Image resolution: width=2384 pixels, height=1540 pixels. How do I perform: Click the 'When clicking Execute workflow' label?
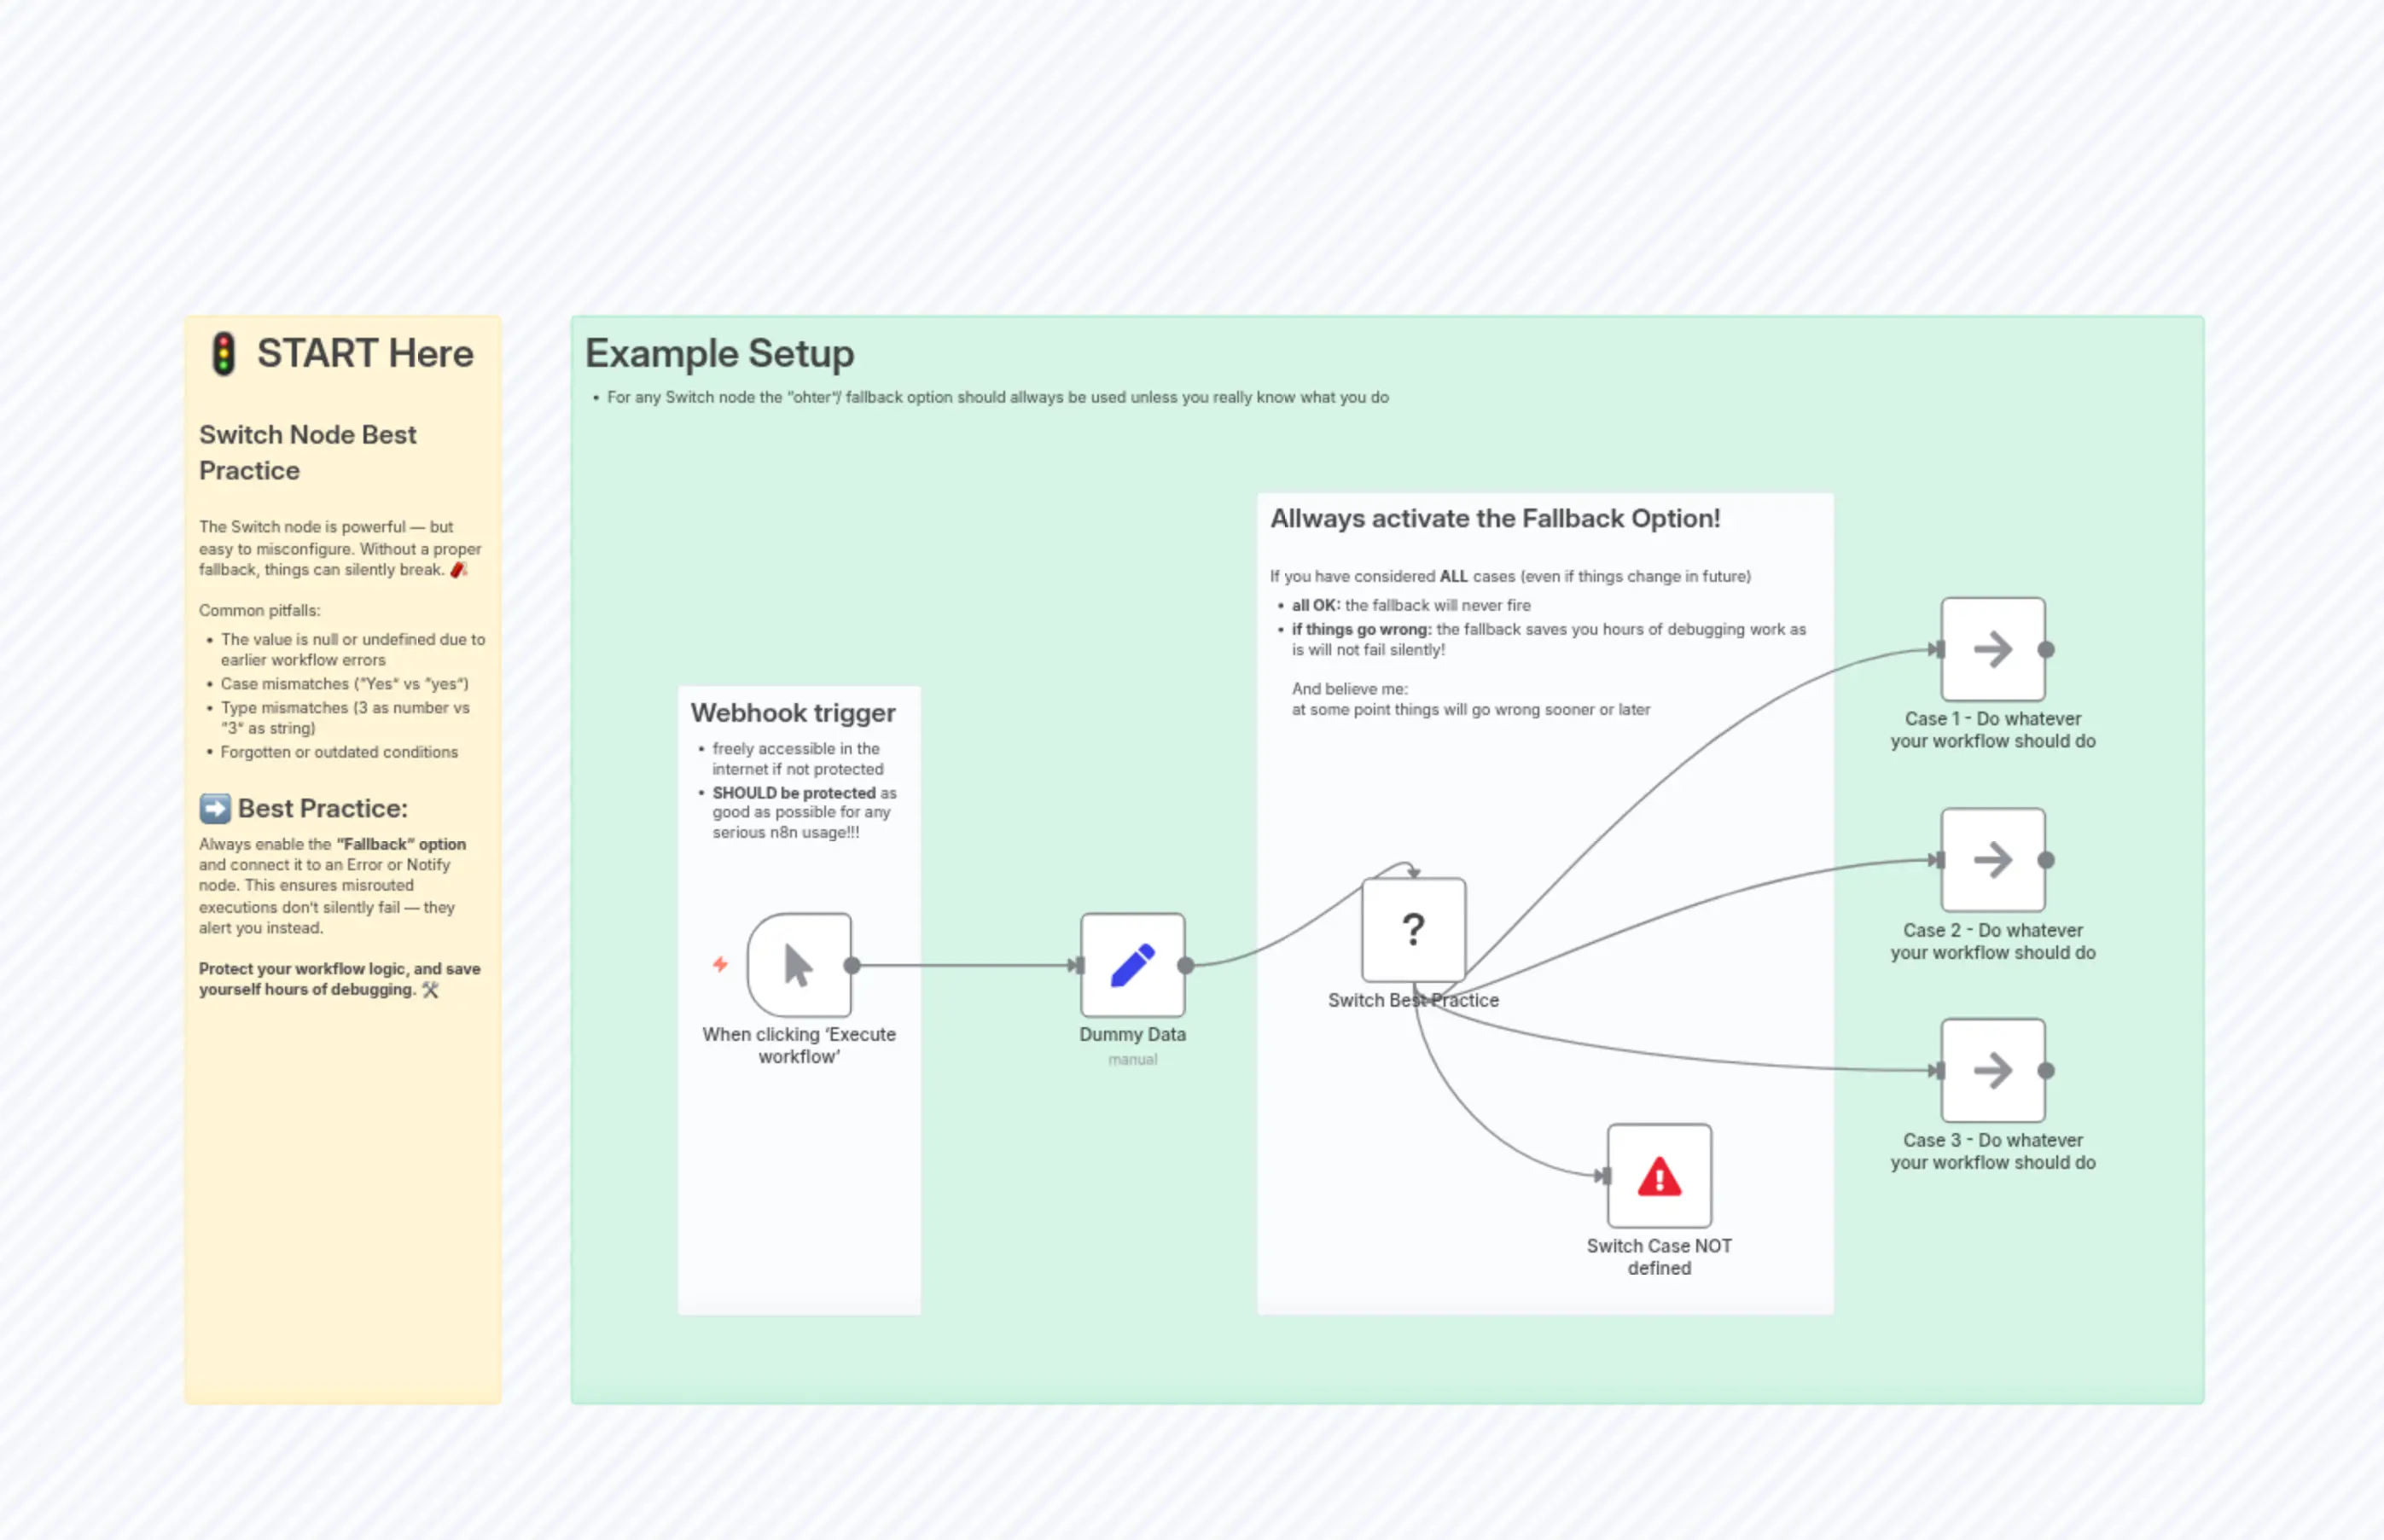click(x=798, y=1045)
